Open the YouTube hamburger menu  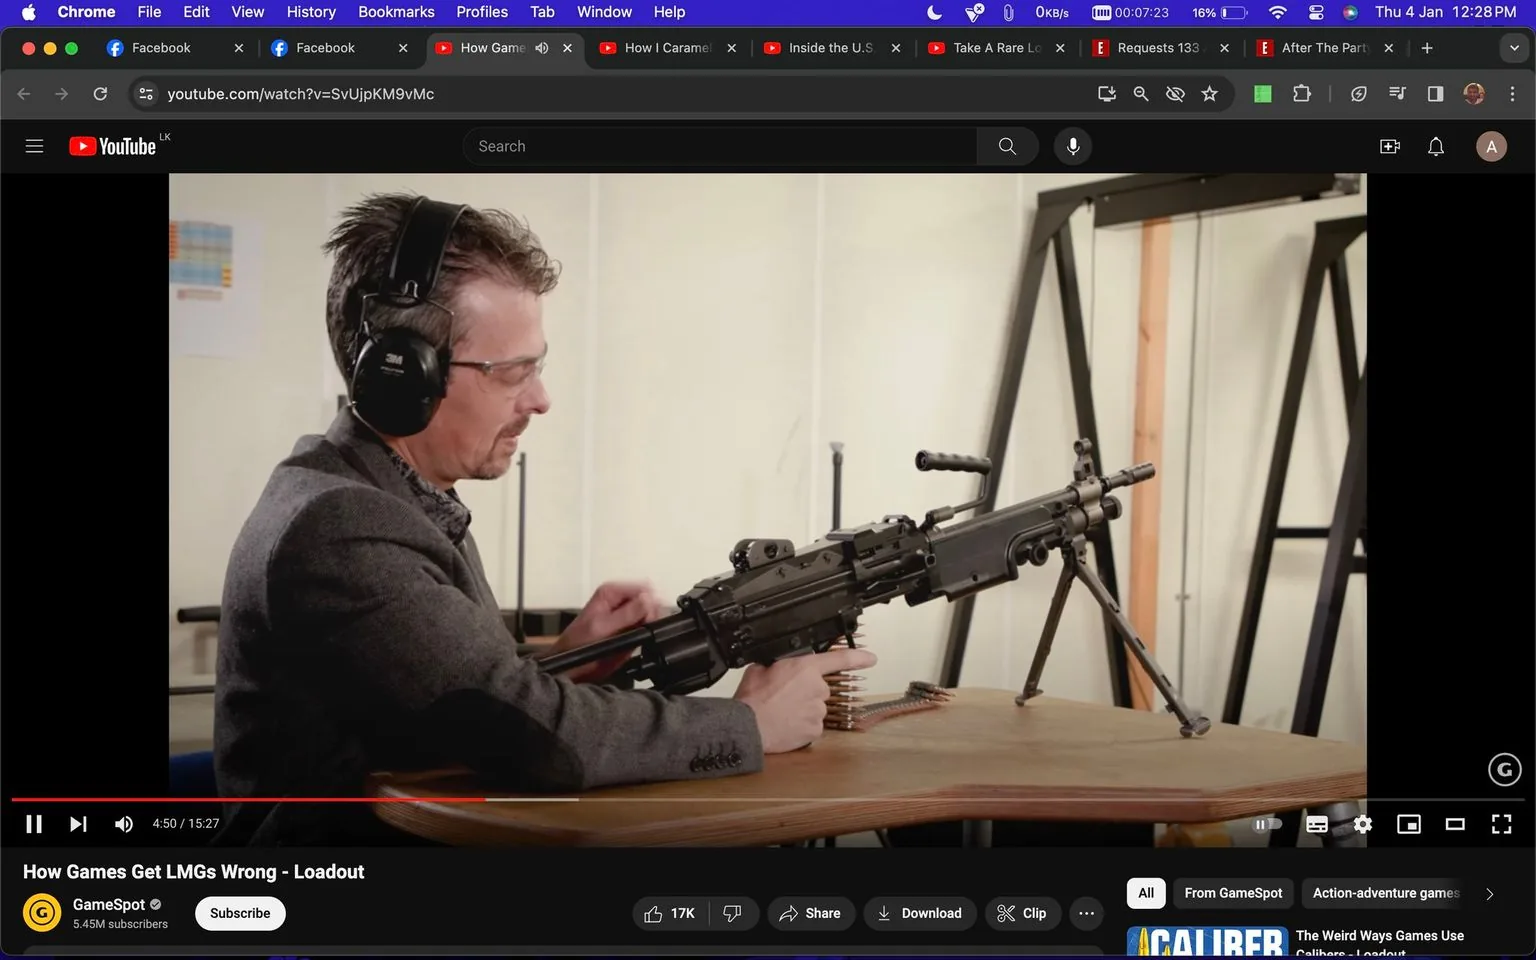34,145
